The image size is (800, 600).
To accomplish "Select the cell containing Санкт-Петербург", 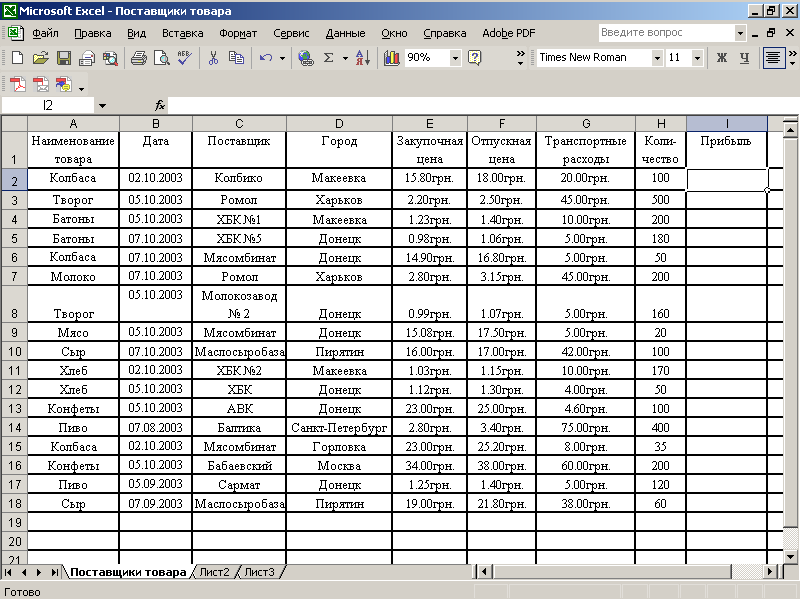I will (x=339, y=428).
